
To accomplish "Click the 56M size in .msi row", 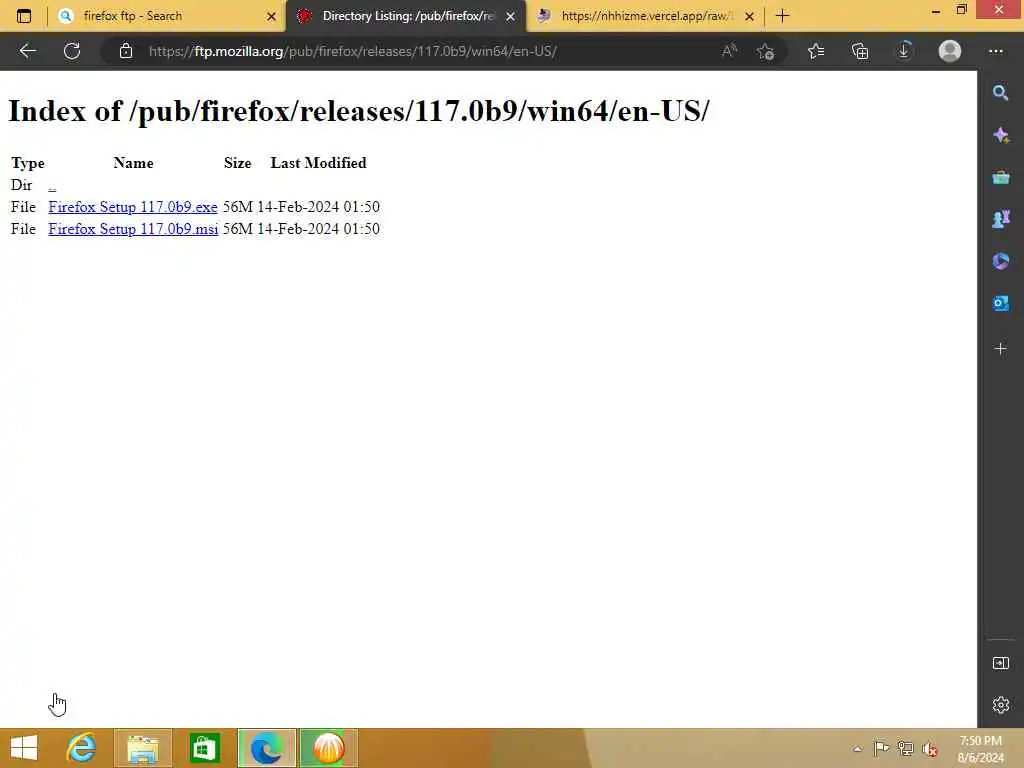I will point(238,229).
